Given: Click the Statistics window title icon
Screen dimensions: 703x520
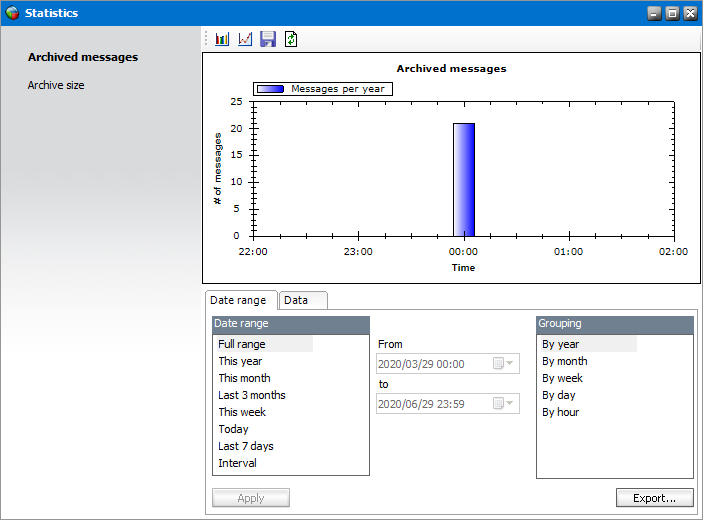Looking at the screenshot, I should [x=11, y=13].
